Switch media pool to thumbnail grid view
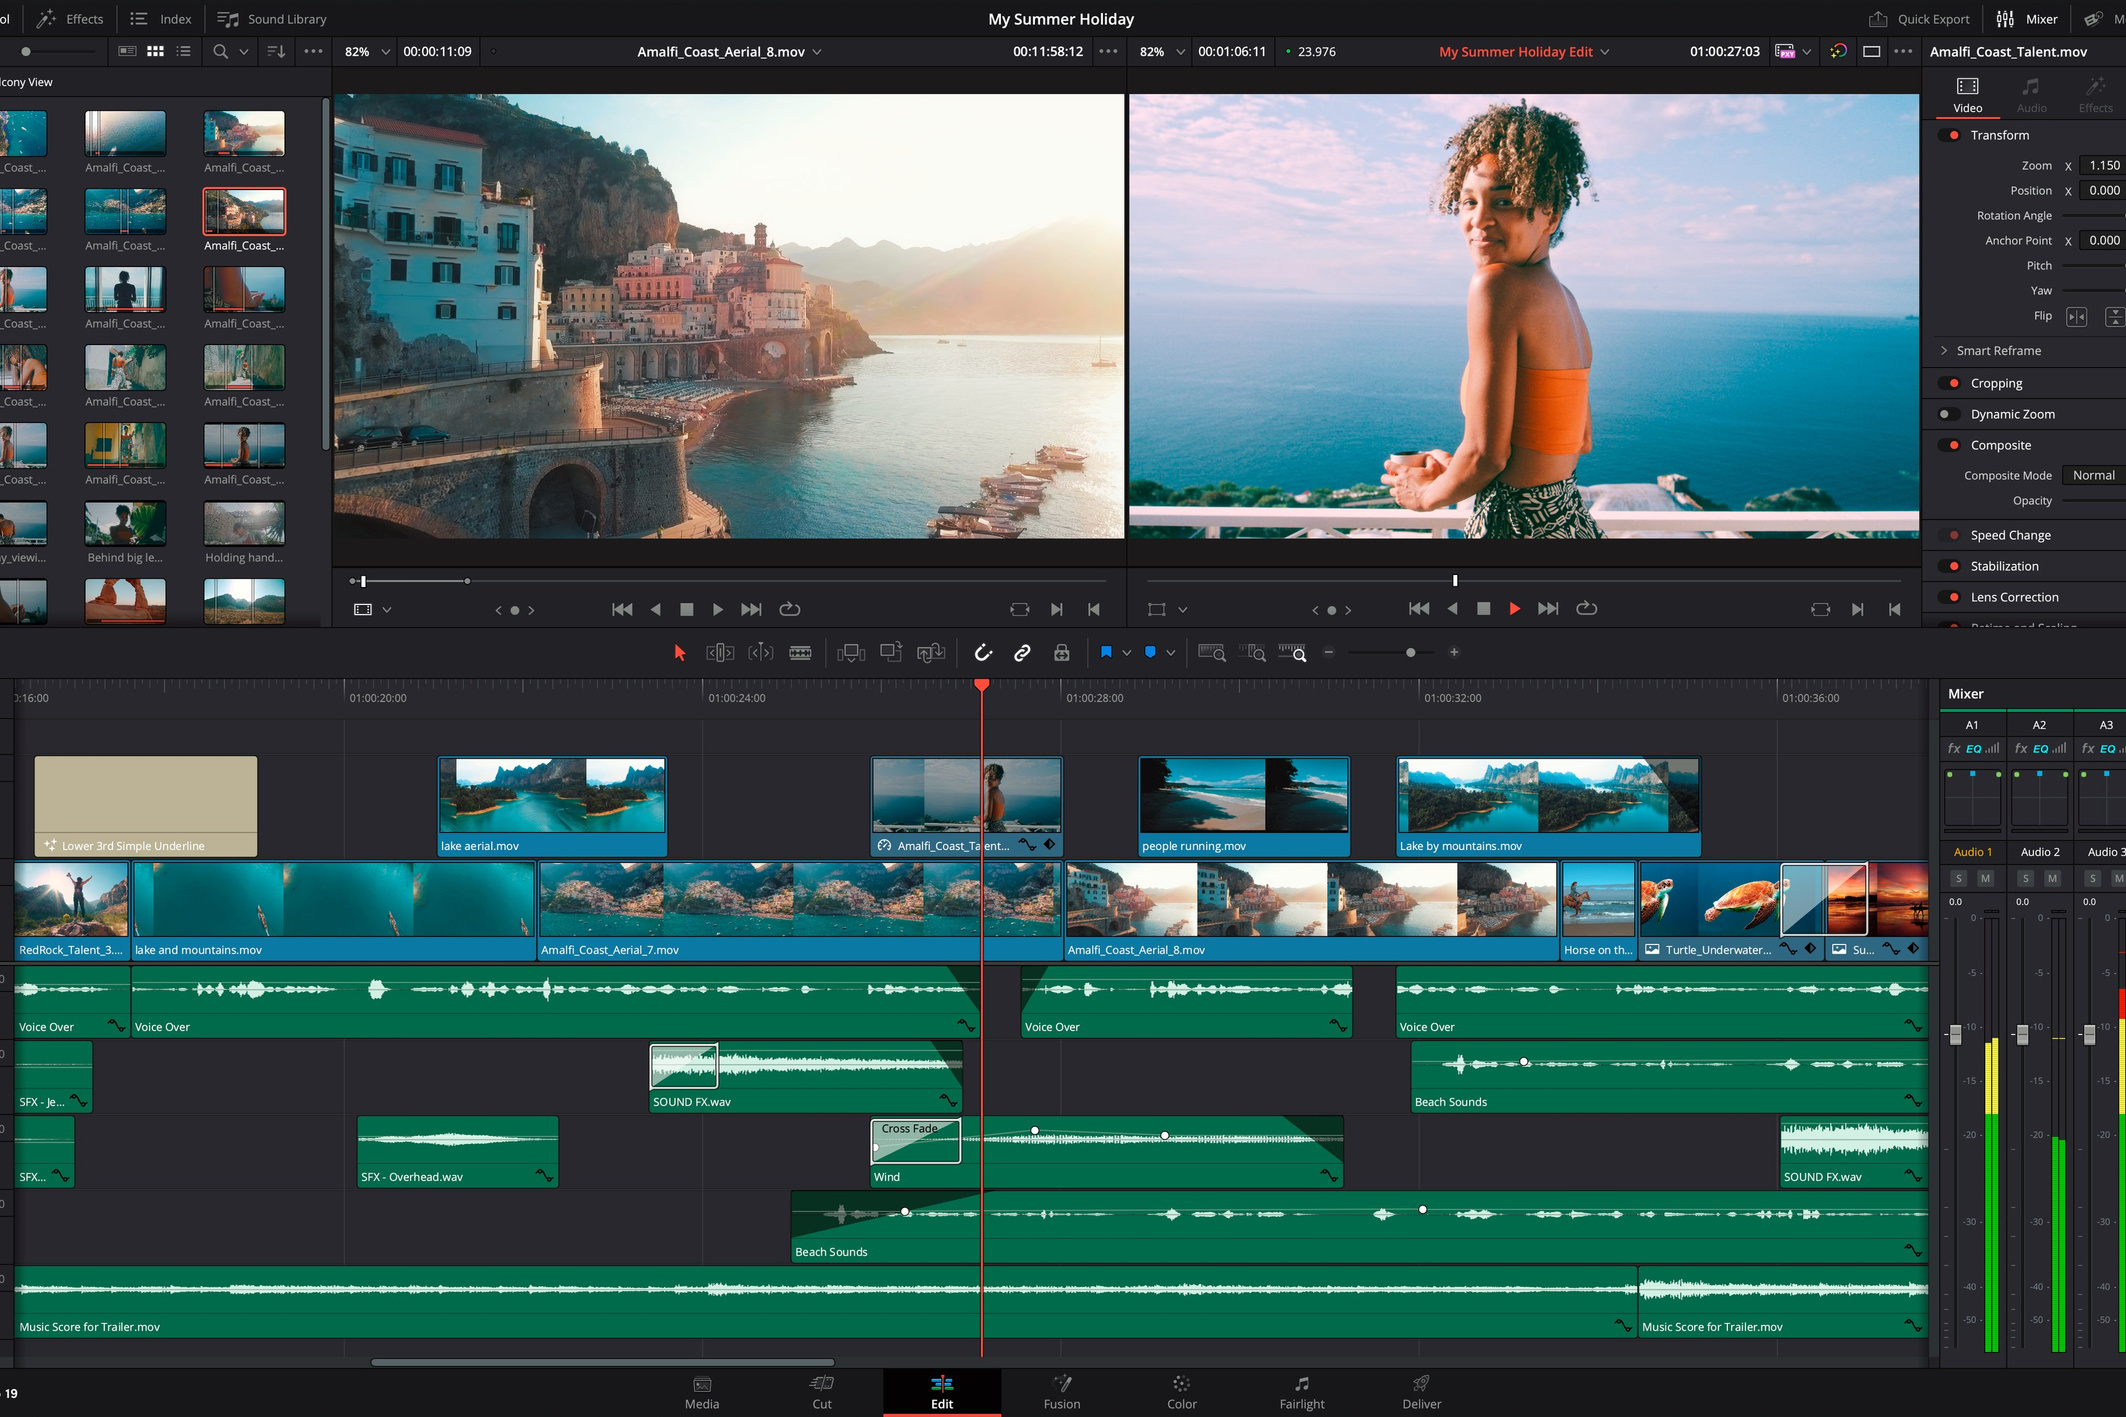Viewport: 2126px width, 1417px height. (x=155, y=51)
